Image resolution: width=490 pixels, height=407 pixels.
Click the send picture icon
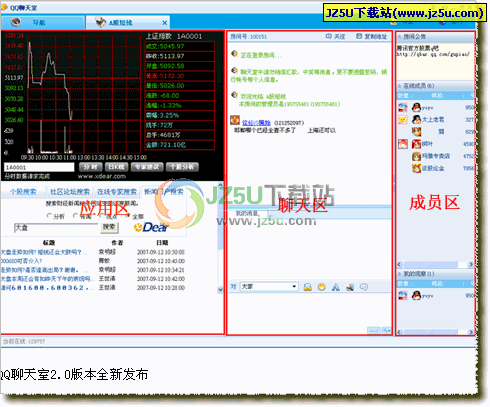[x=350, y=287]
